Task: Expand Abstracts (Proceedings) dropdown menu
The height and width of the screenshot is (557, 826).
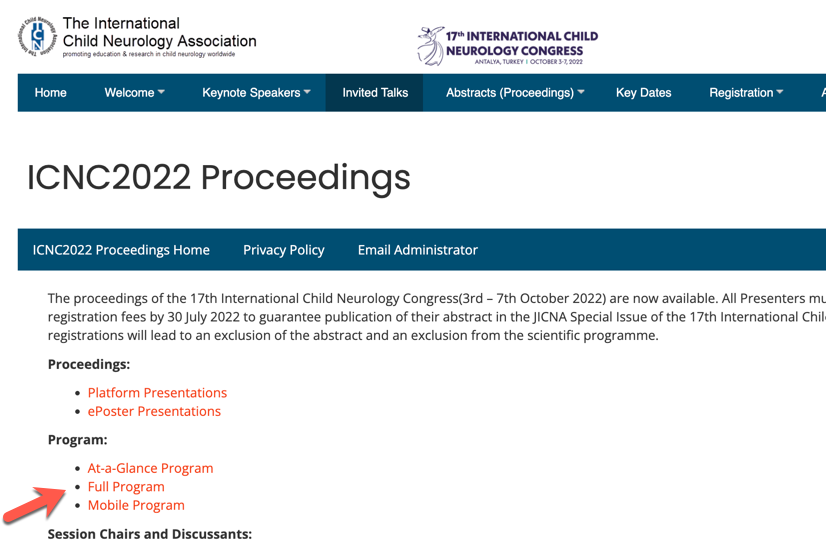Action: pyautogui.click(x=515, y=93)
